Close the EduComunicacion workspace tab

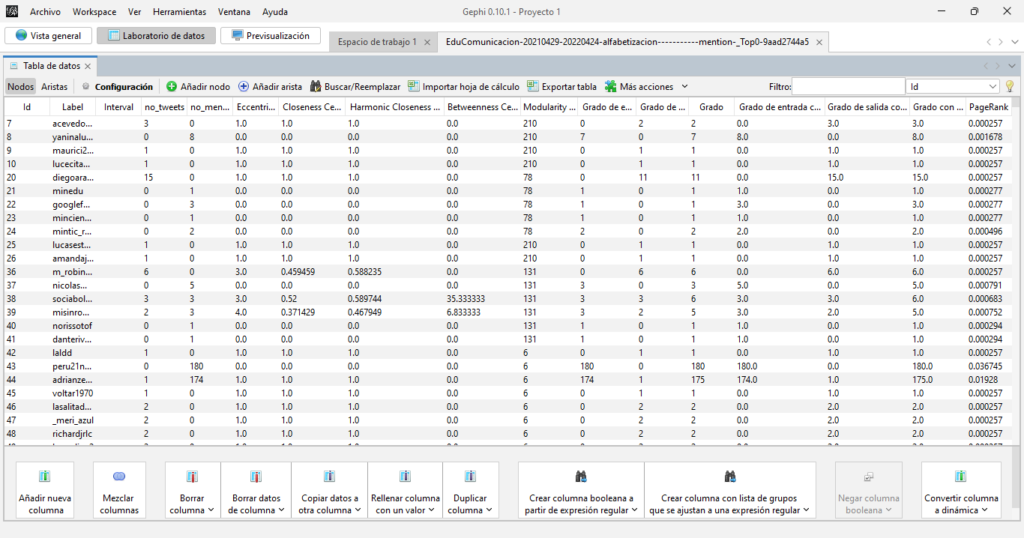(x=819, y=42)
